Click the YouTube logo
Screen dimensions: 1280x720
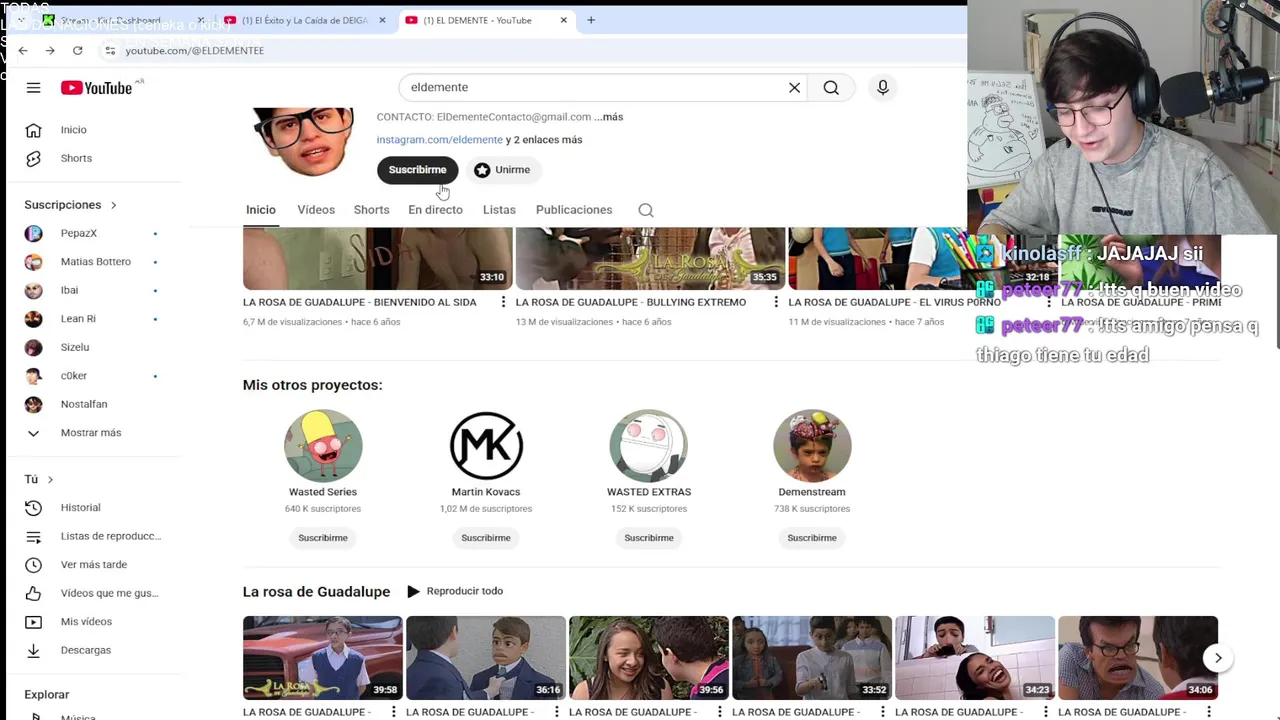pos(96,88)
